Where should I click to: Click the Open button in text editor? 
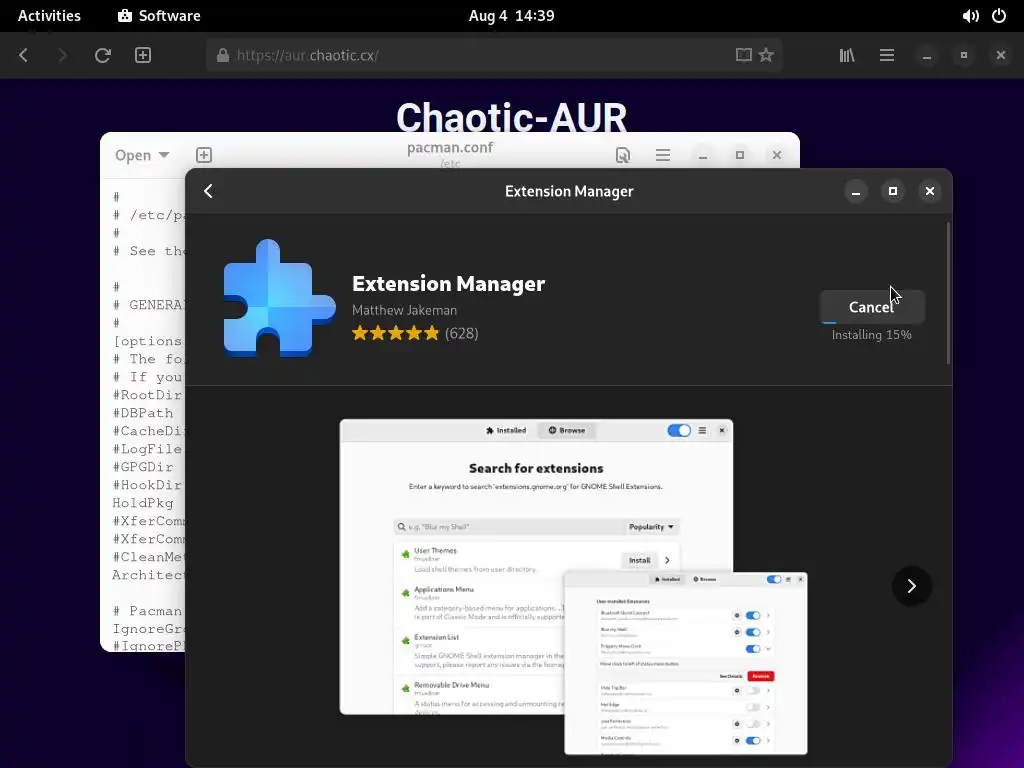(x=133, y=155)
